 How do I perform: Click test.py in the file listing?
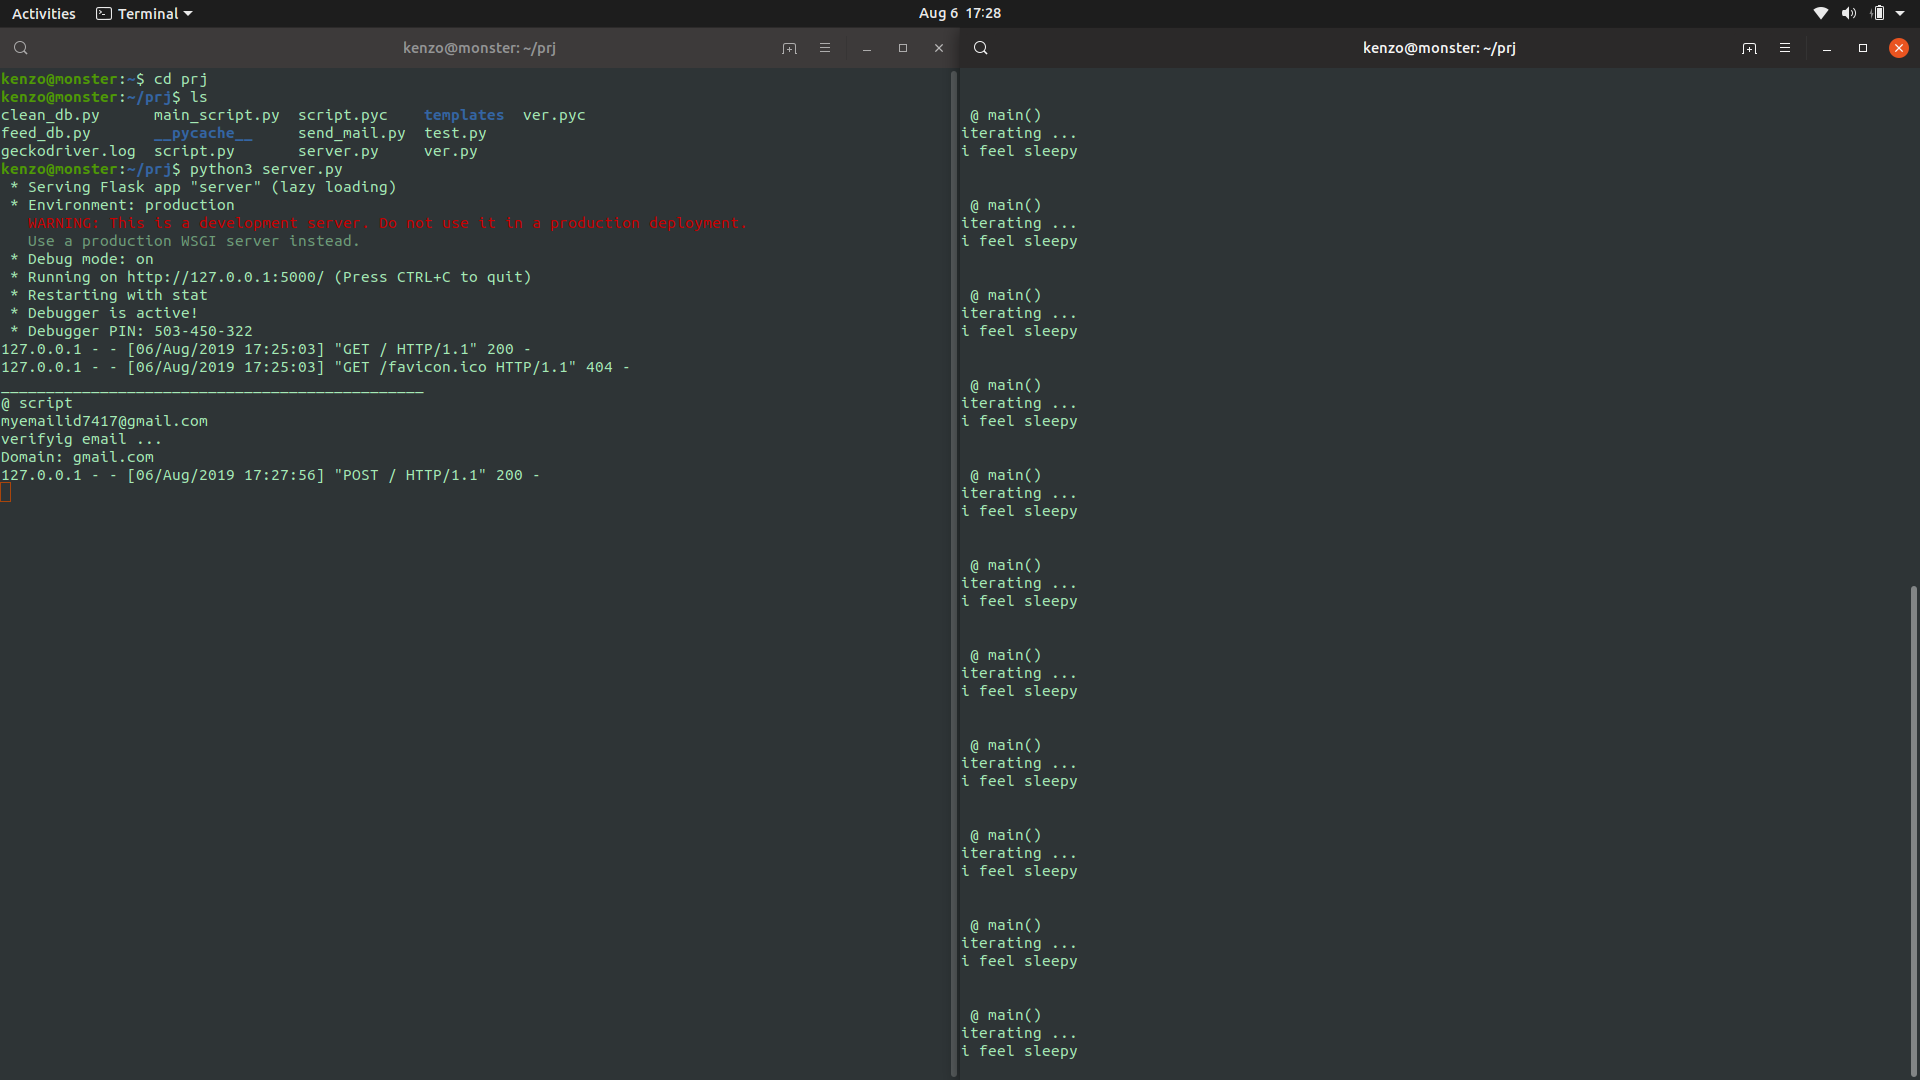coord(455,133)
